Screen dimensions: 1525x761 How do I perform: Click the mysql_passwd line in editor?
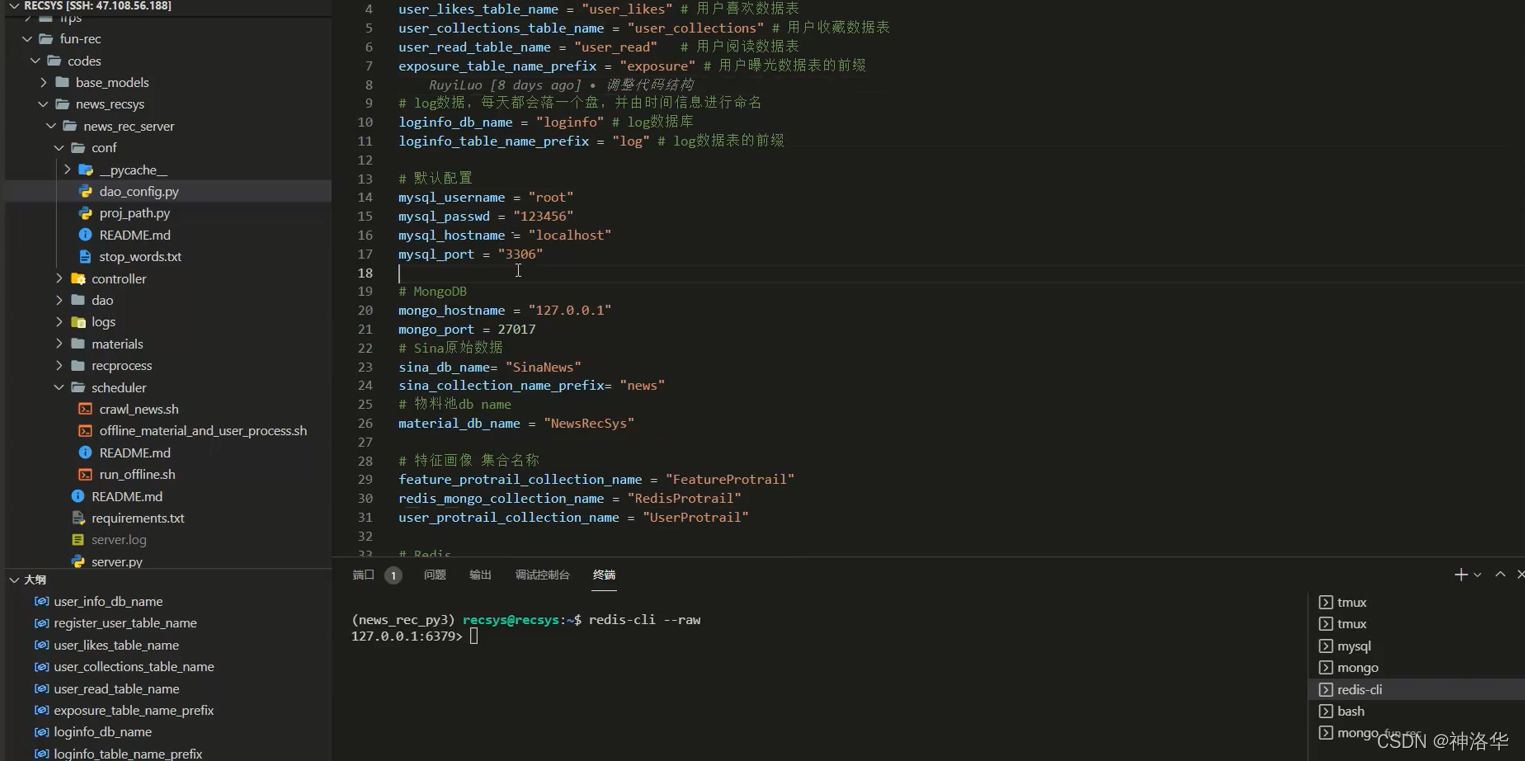tap(486, 216)
